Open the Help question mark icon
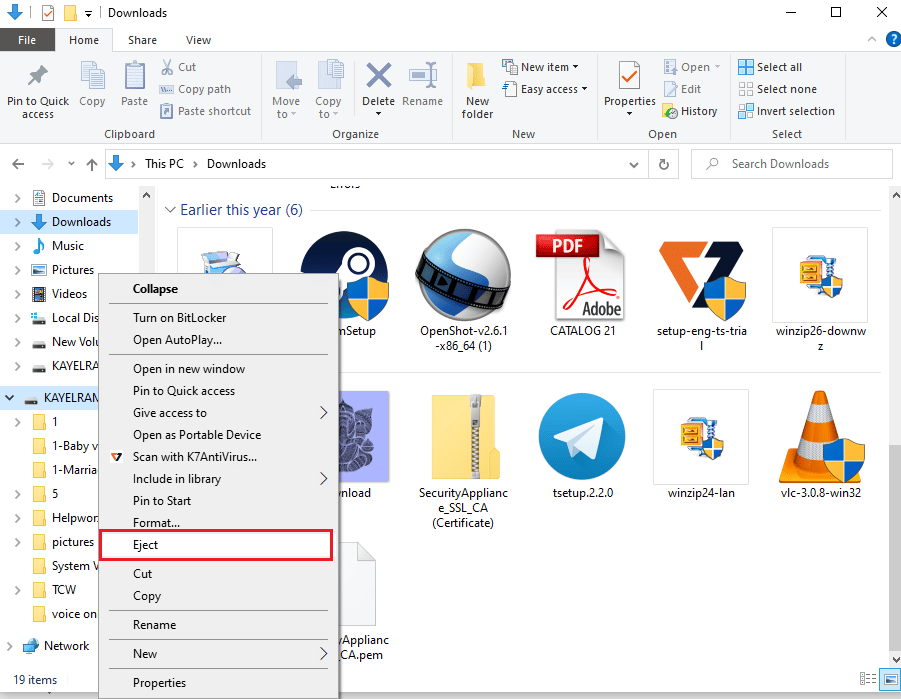Viewport: 901px width, 699px height. click(893, 39)
